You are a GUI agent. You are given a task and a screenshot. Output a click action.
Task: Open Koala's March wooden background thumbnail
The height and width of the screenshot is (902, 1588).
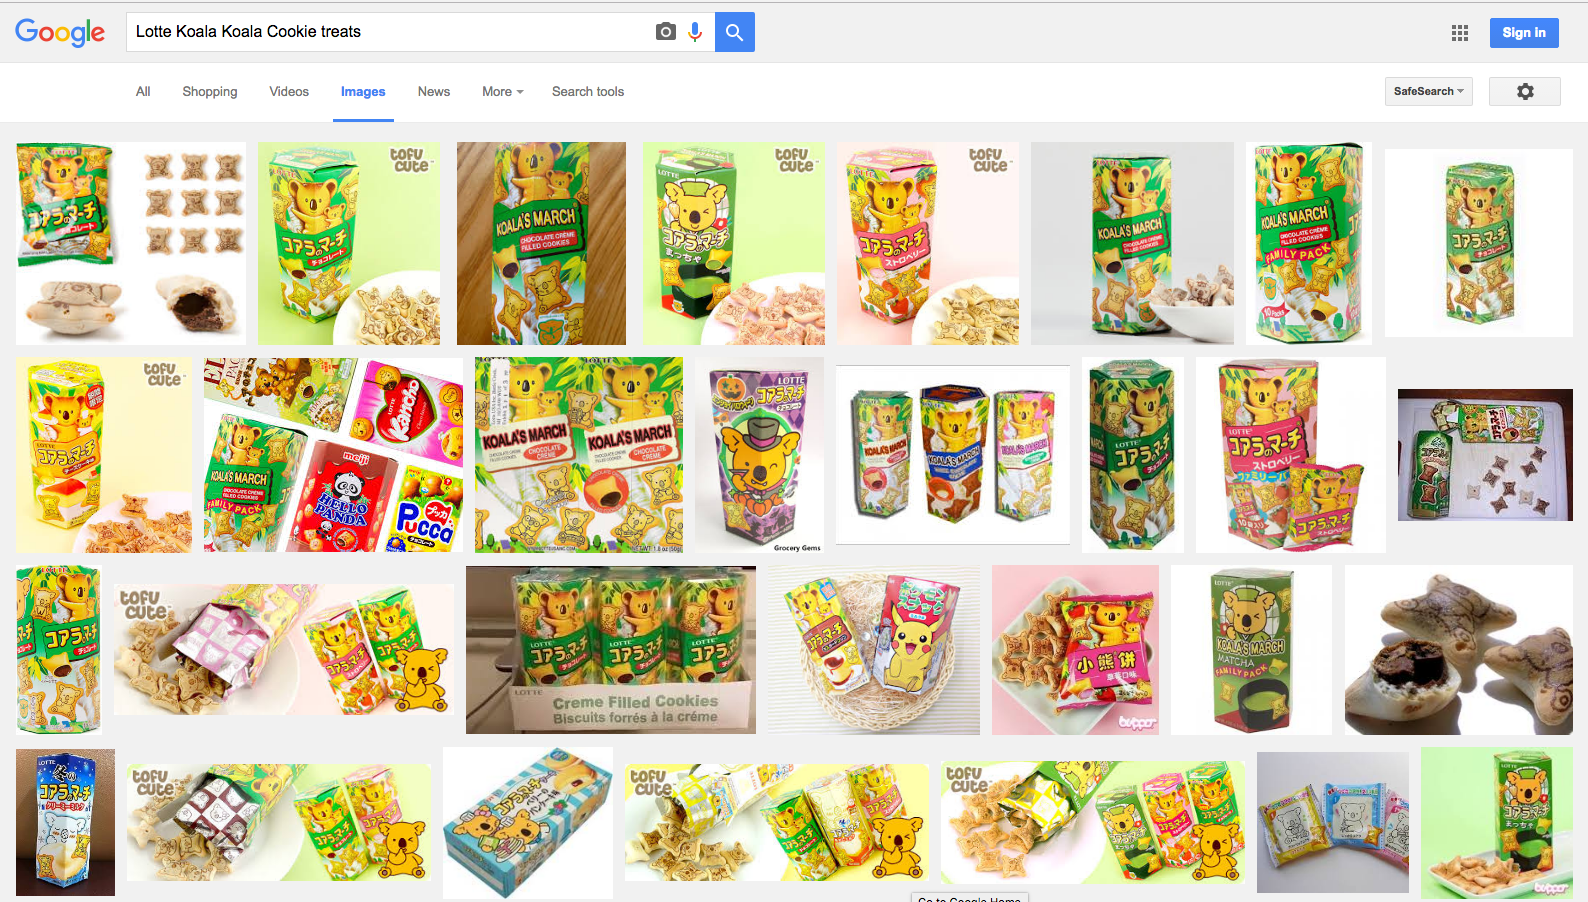[541, 243]
